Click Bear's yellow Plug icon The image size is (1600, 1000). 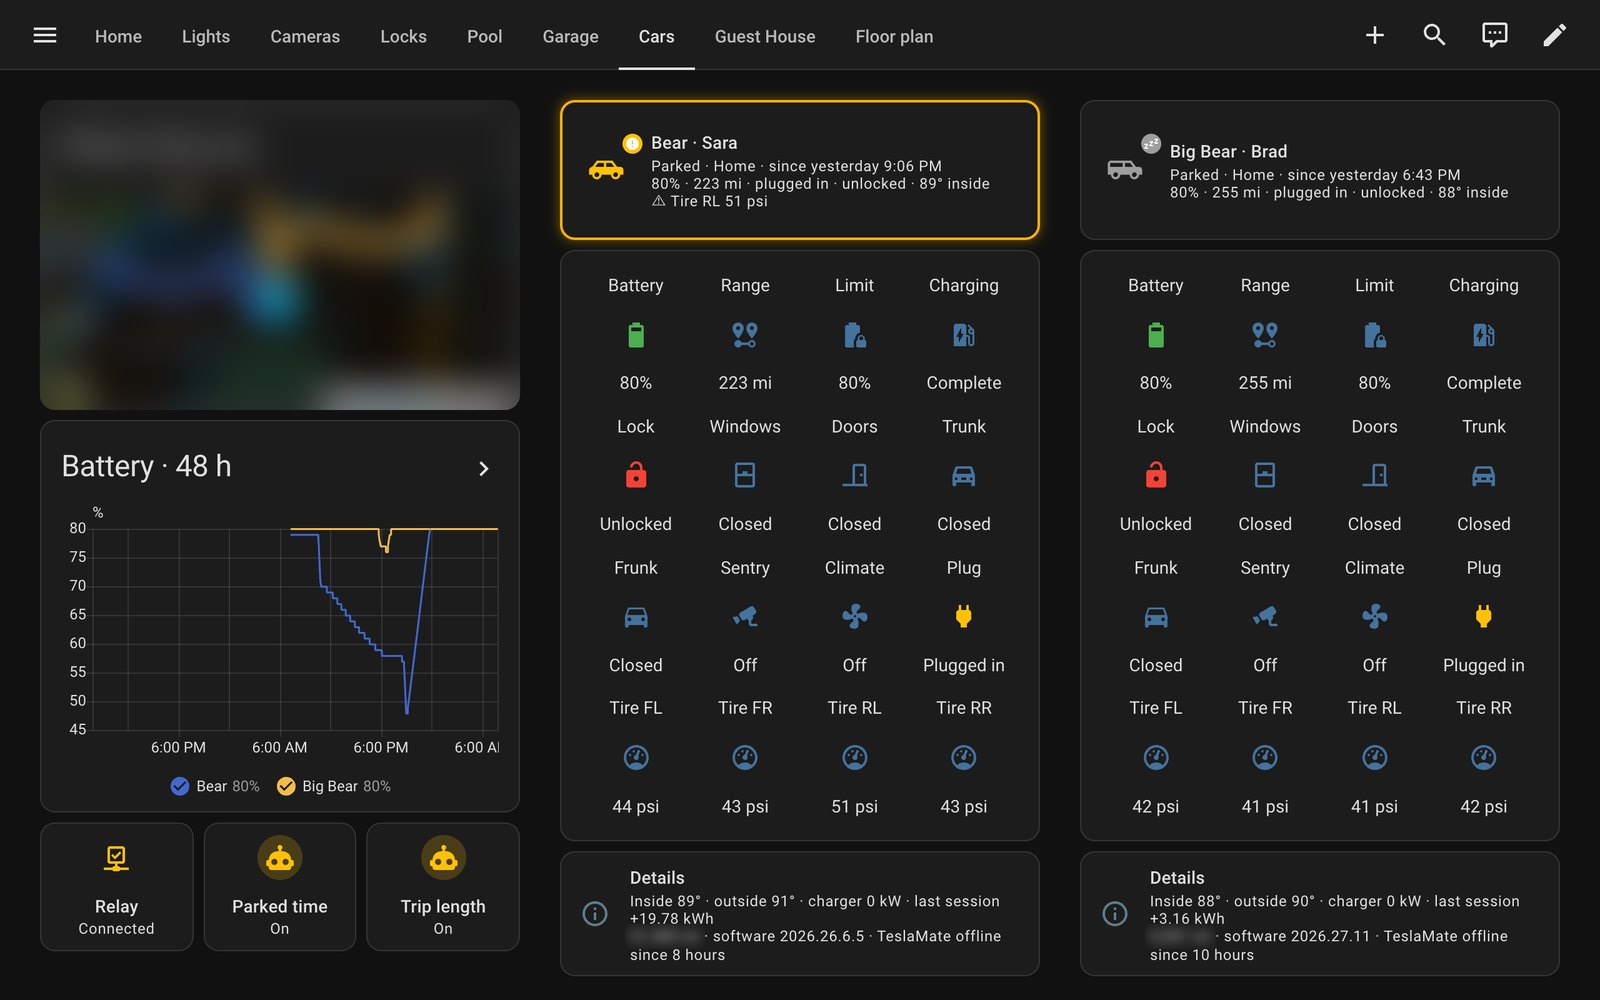[x=963, y=616]
